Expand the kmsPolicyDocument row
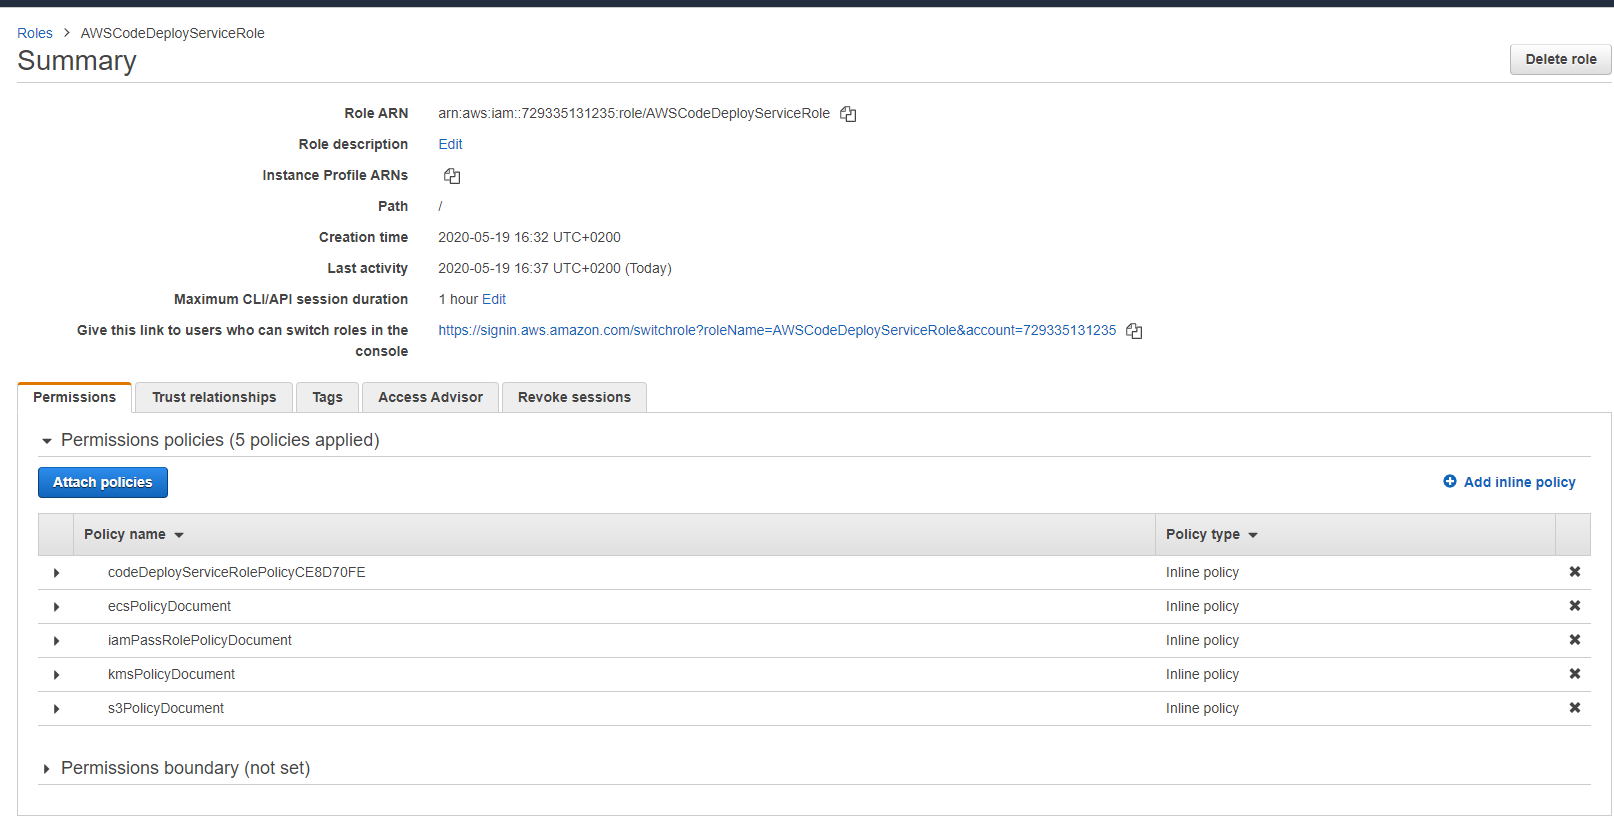The height and width of the screenshot is (839, 1614). coord(56,675)
